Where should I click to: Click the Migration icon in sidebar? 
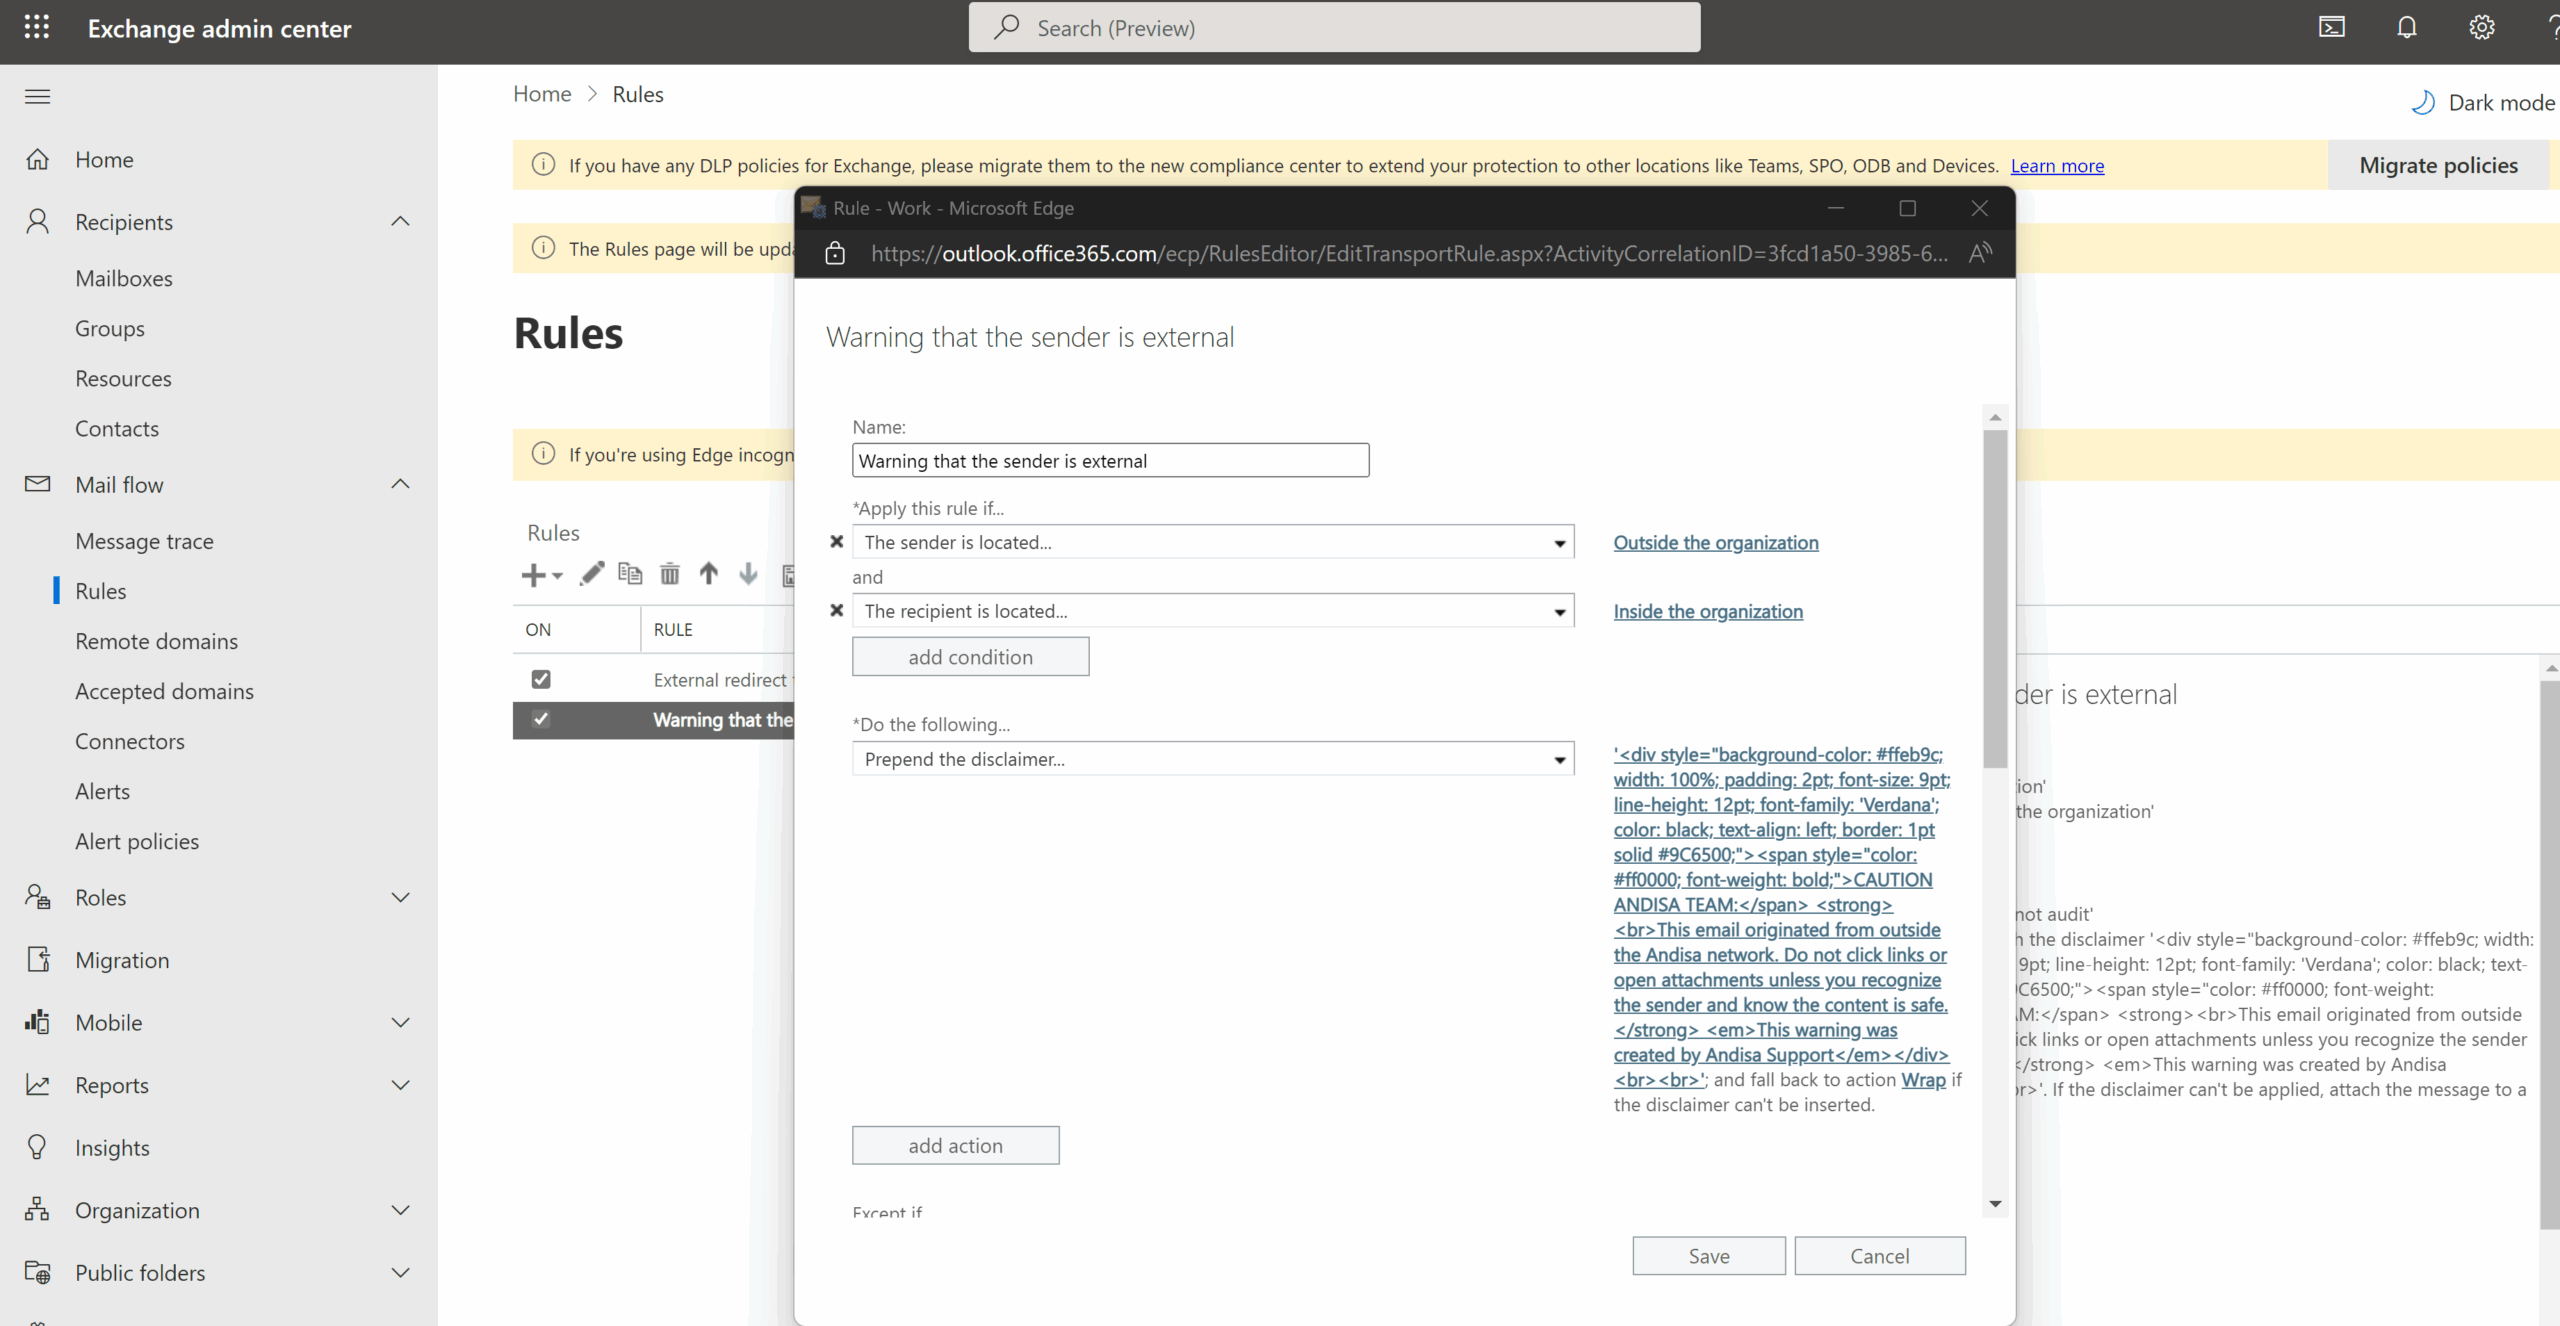pos(37,959)
